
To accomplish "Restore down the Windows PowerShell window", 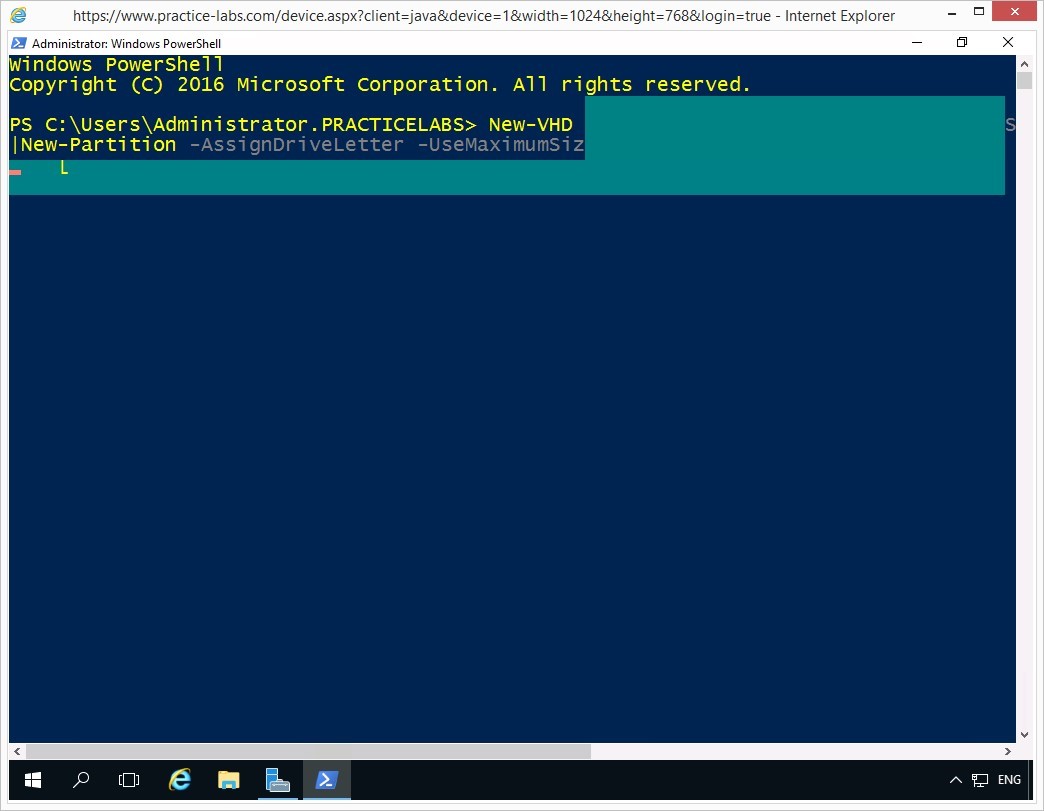I will [x=962, y=43].
